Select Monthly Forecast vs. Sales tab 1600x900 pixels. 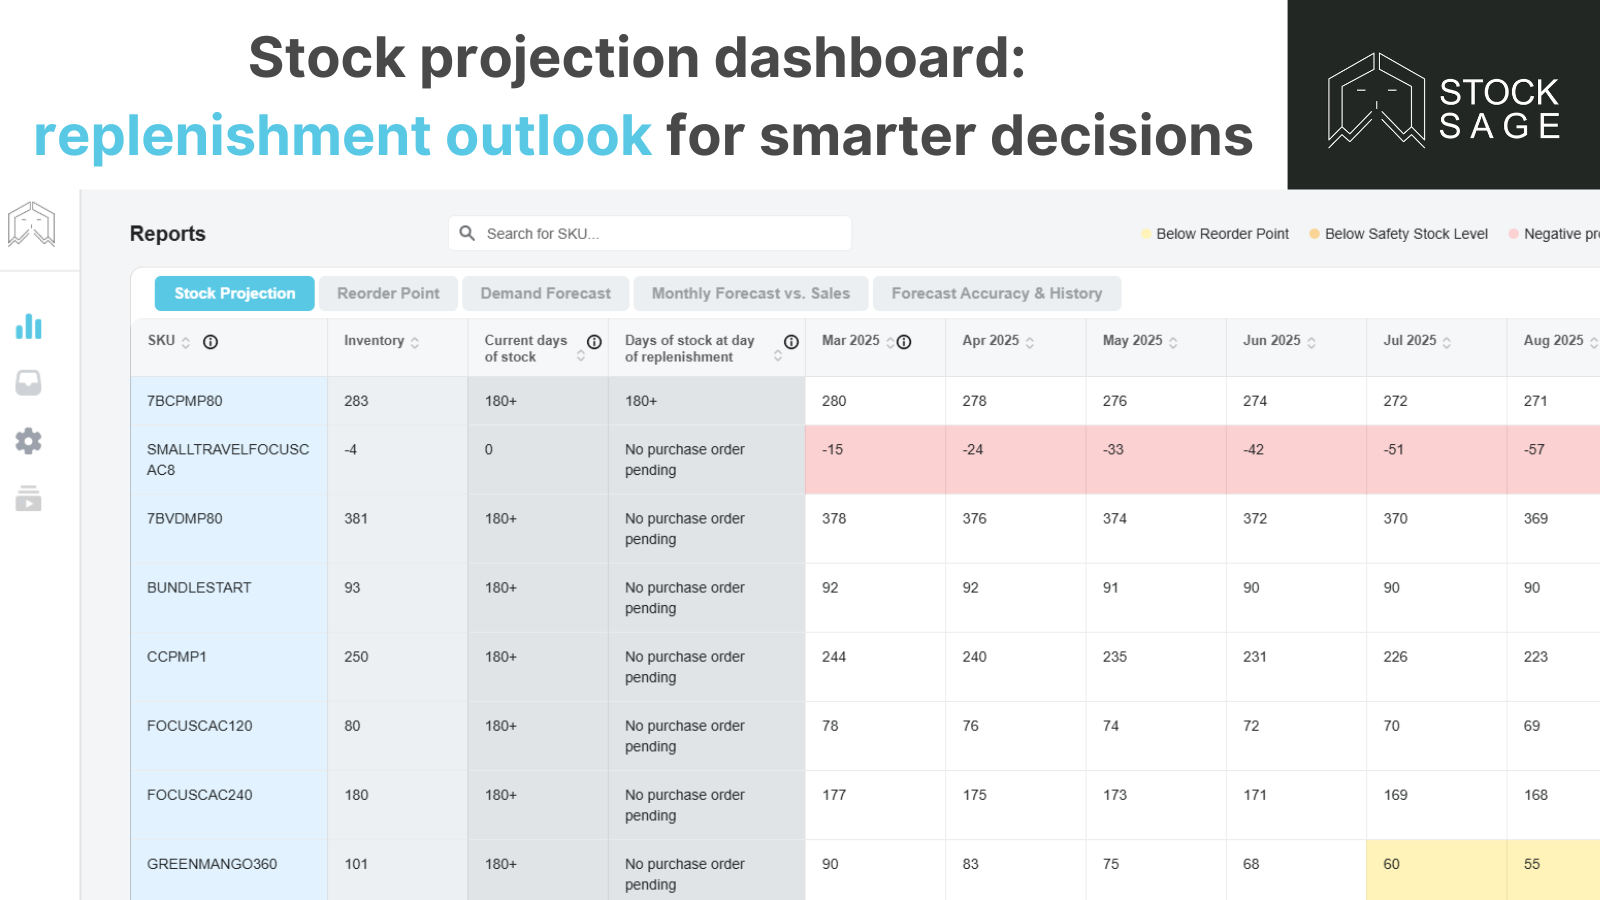(x=750, y=293)
